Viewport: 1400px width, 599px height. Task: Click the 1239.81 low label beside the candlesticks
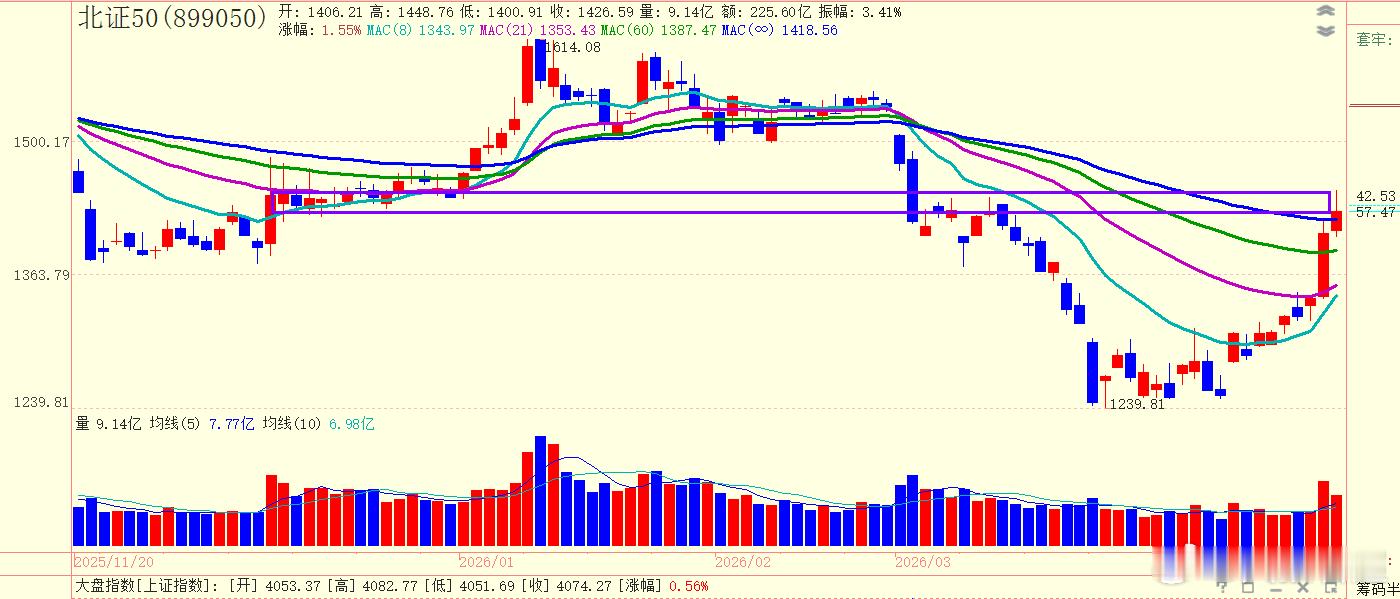point(1138,405)
